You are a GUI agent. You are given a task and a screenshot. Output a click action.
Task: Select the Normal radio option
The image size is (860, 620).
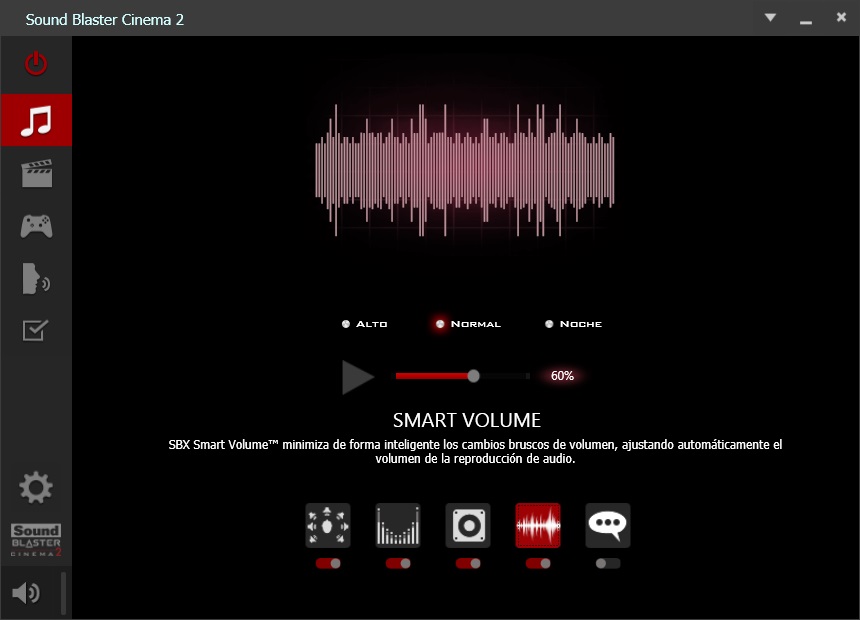[x=468, y=324]
